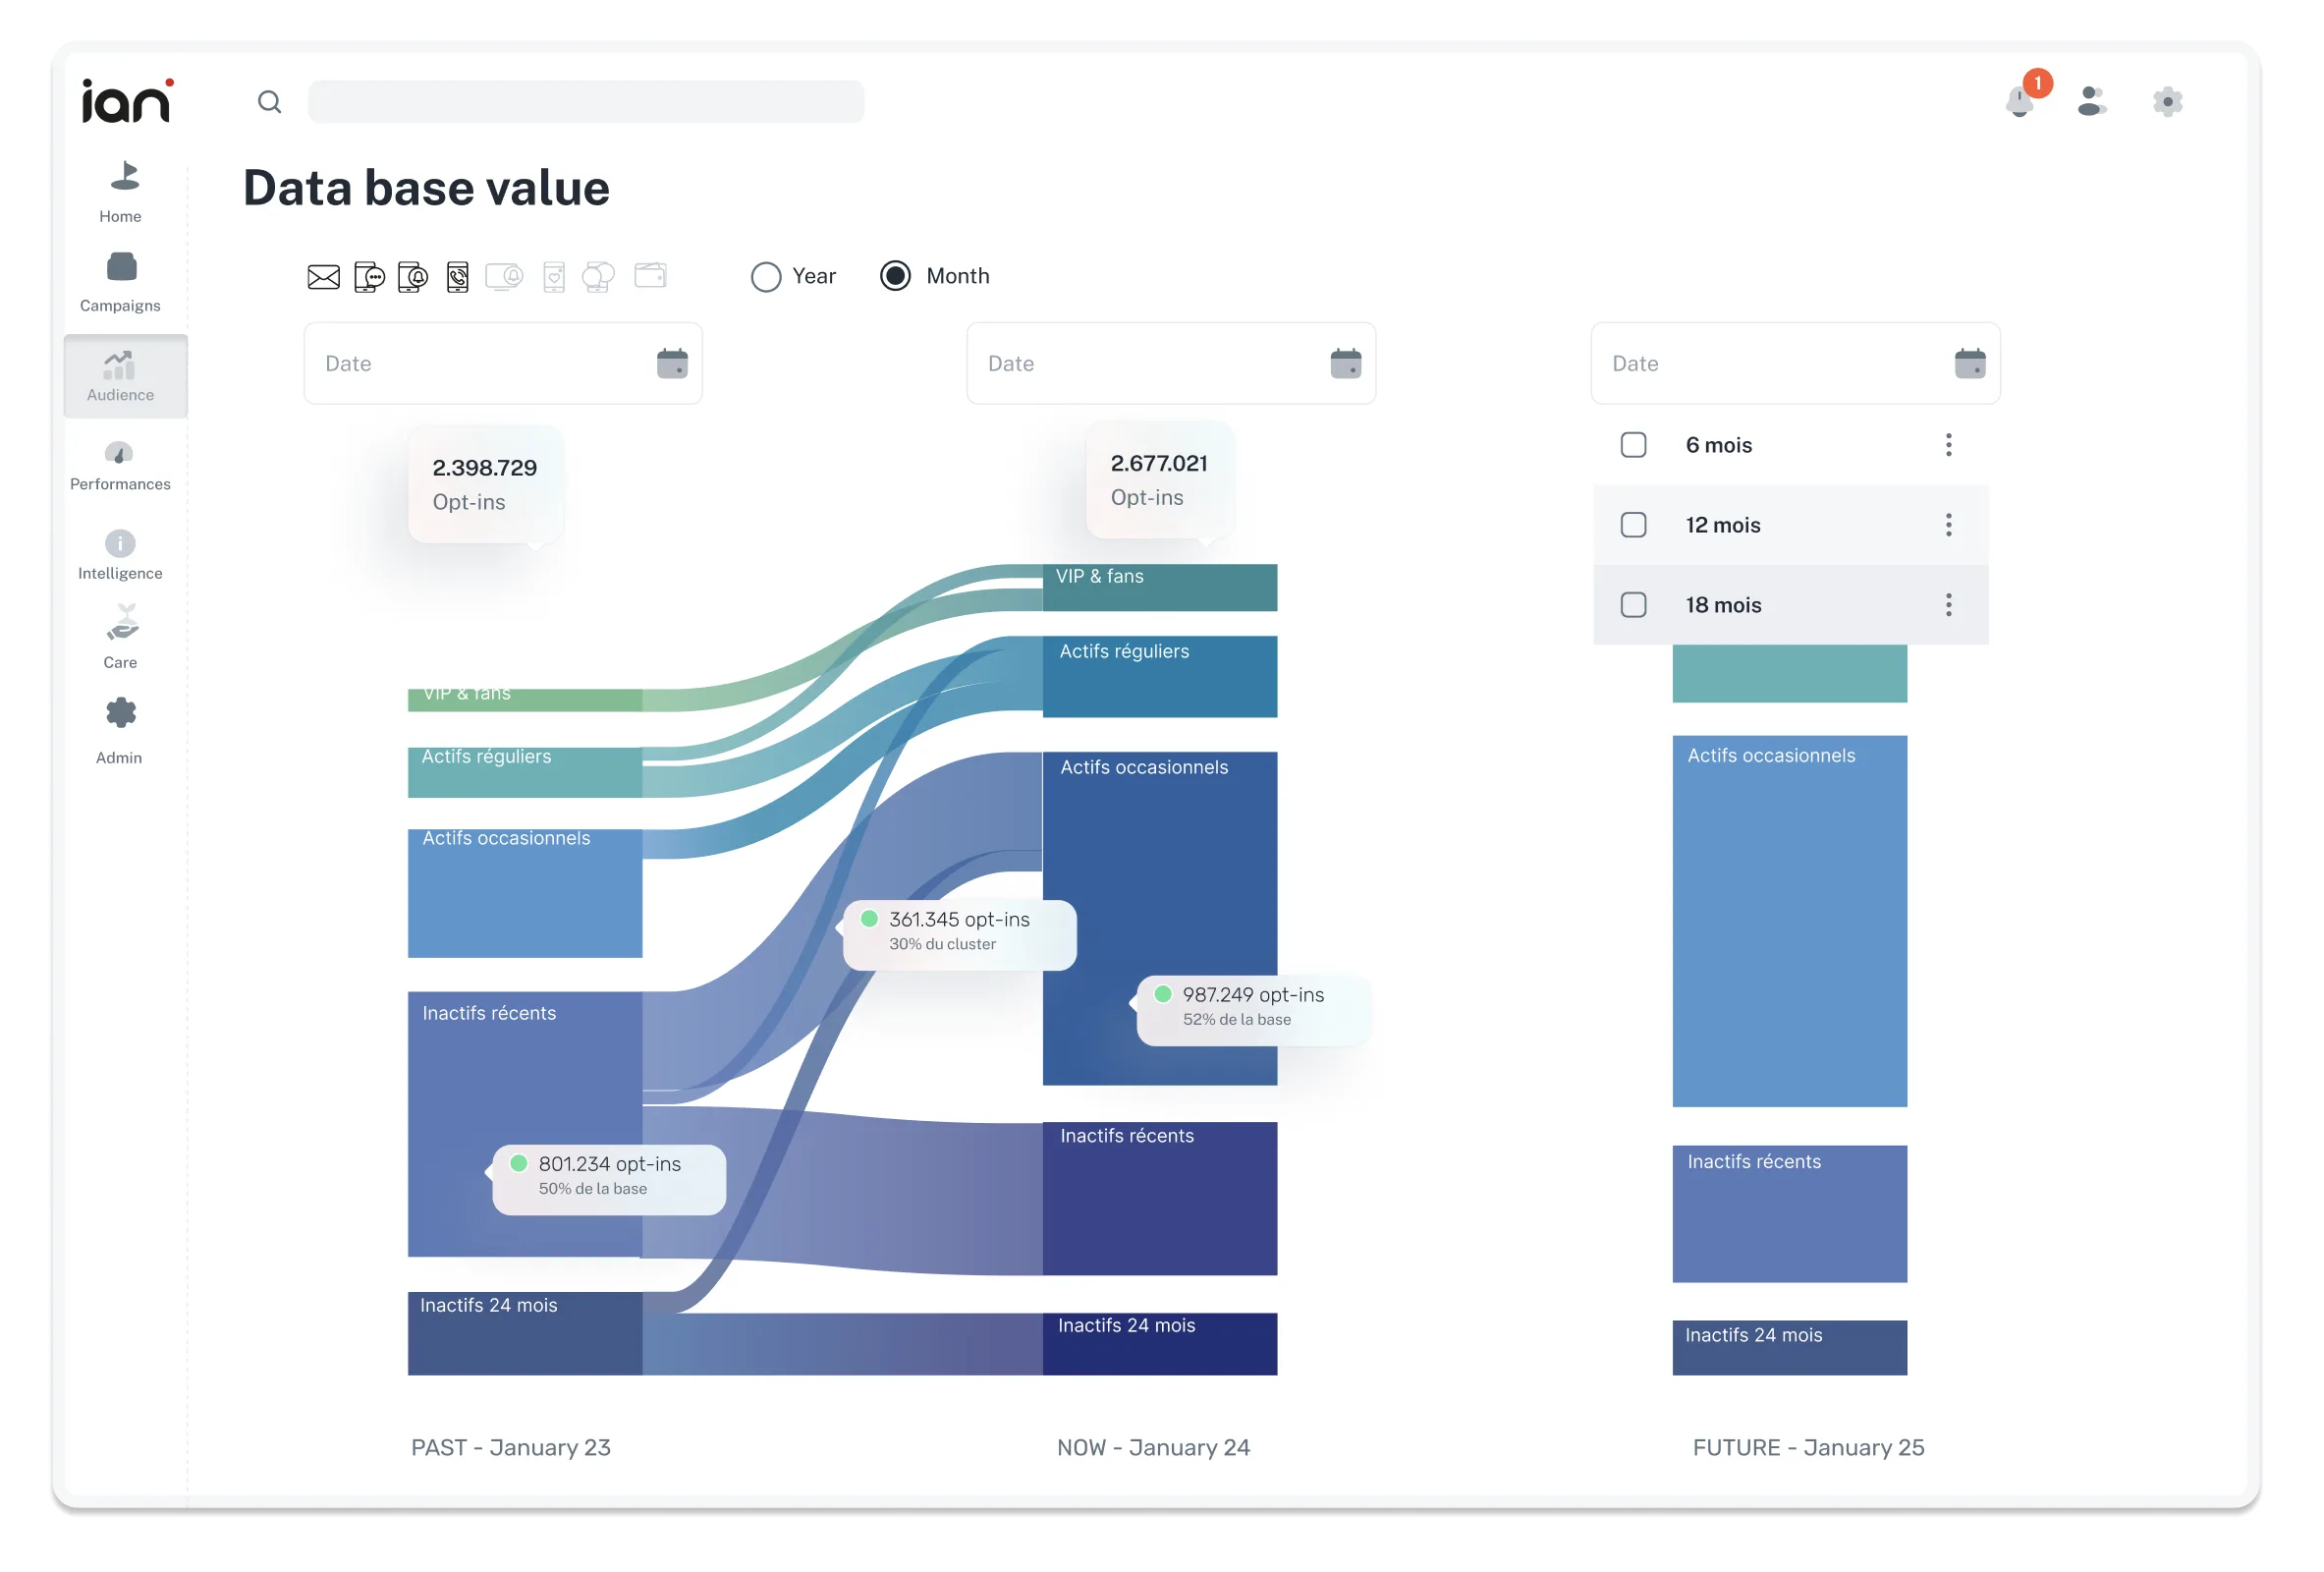Open the Performances sidebar section
2324x1572 pixels.
[120, 467]
